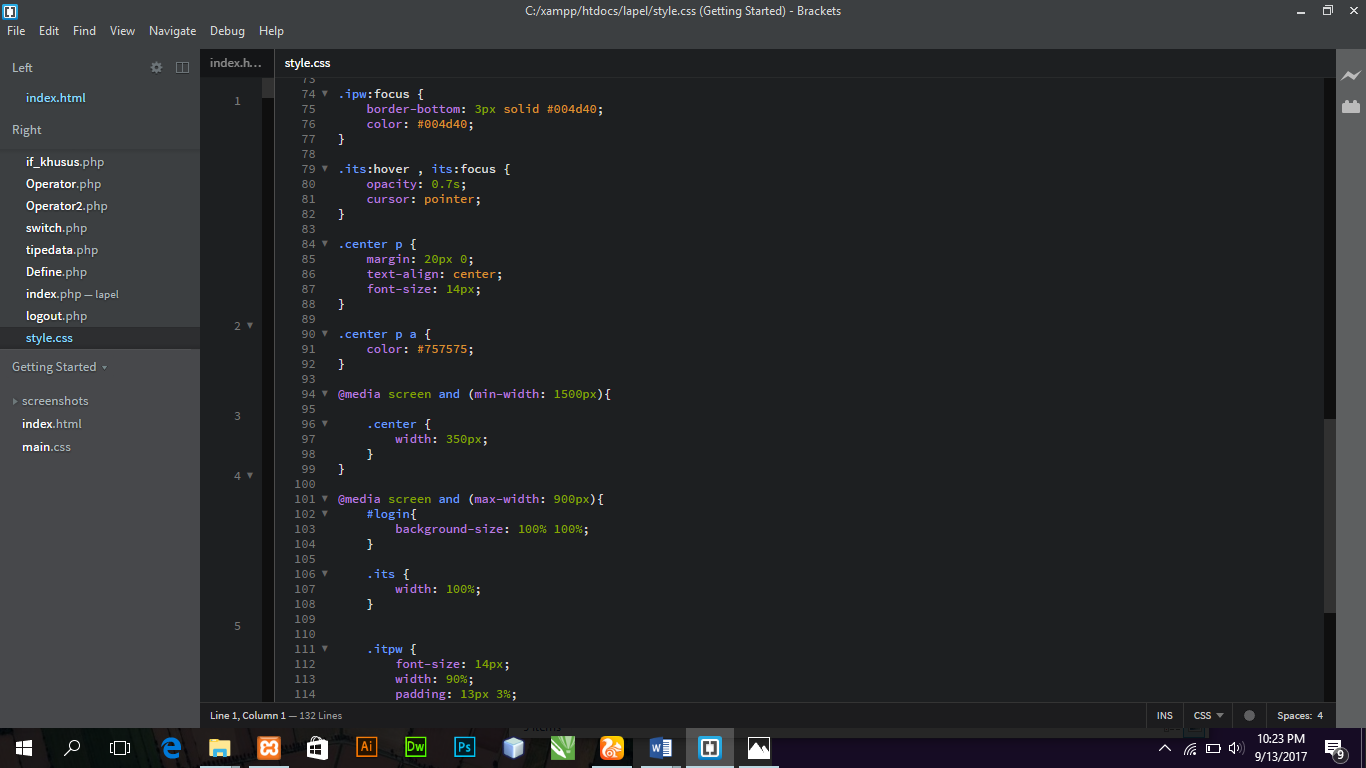Viewport: 1366px width, 768px height.
Task: Click the volume speaker tray icon
Action: (x=1236, y=748)
